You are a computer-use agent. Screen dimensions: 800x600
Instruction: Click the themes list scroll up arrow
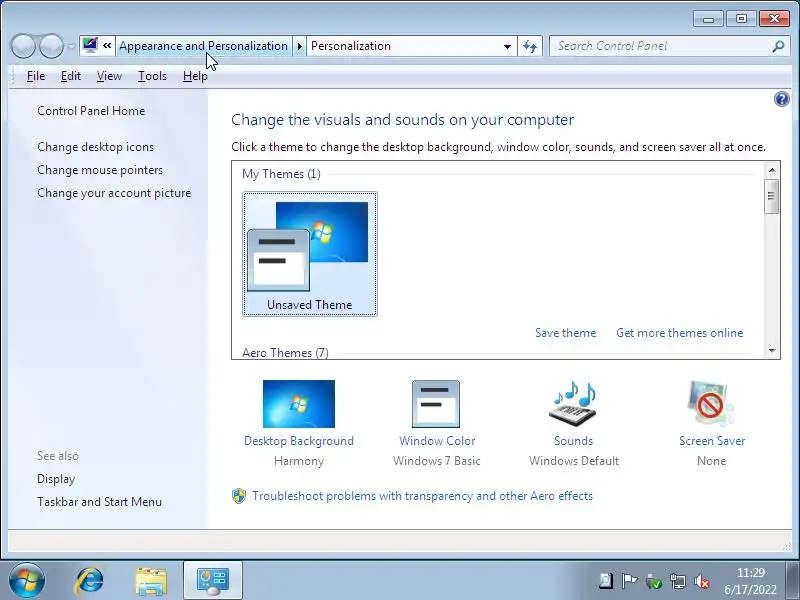pos(771,170)
